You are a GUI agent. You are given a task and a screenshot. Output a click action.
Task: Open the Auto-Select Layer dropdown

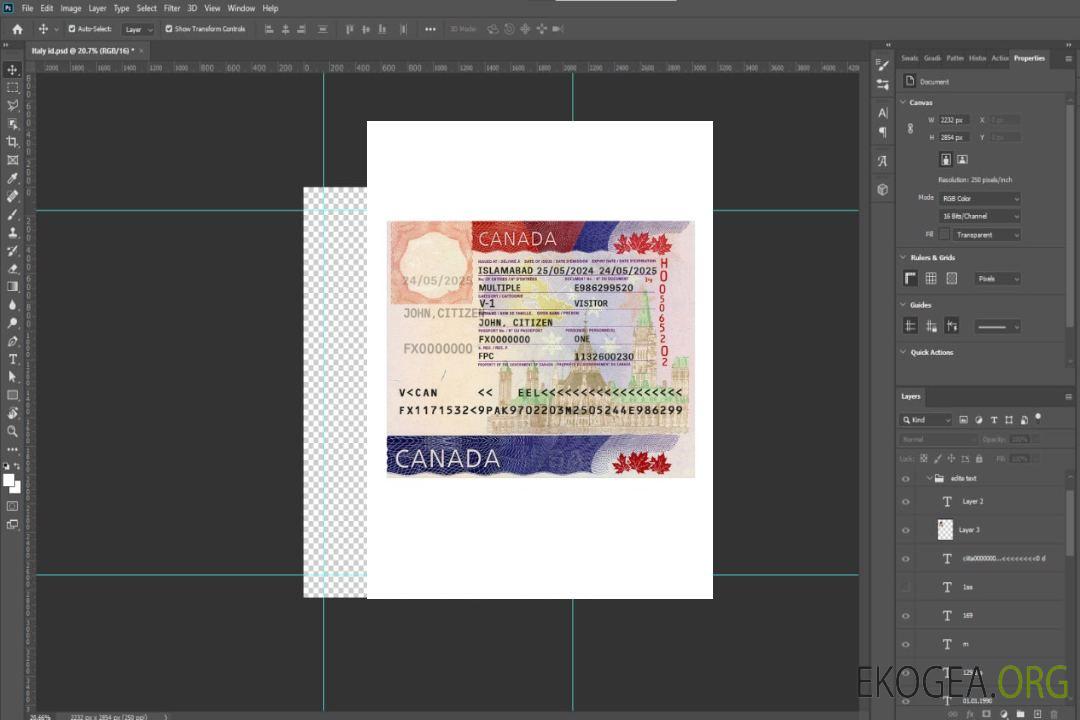point(138,29)
